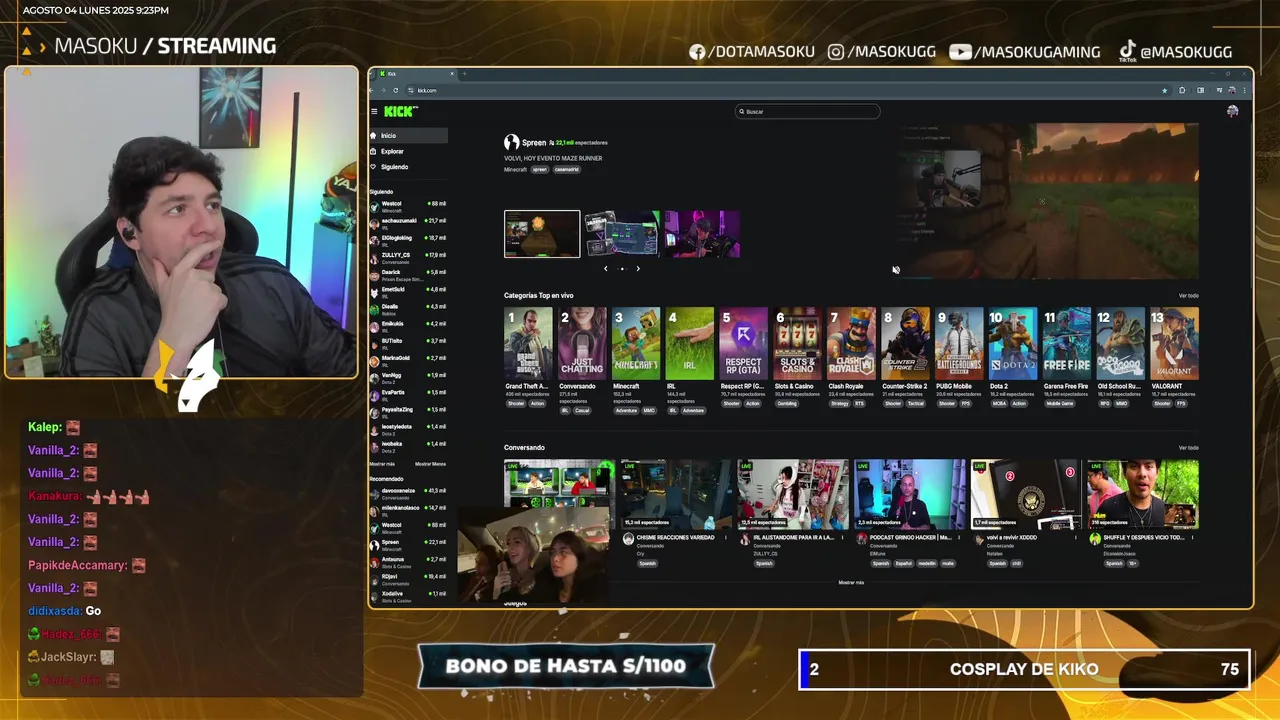Open Siguiendo in the sidebar
Screen dimensions: 1280x720
coord(408,167)
